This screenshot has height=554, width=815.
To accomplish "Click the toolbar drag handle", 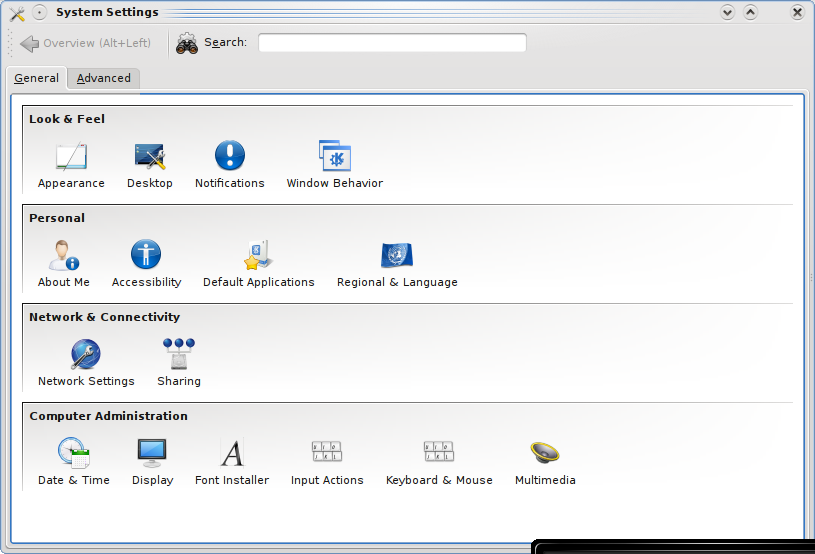I will coord(10,43).
